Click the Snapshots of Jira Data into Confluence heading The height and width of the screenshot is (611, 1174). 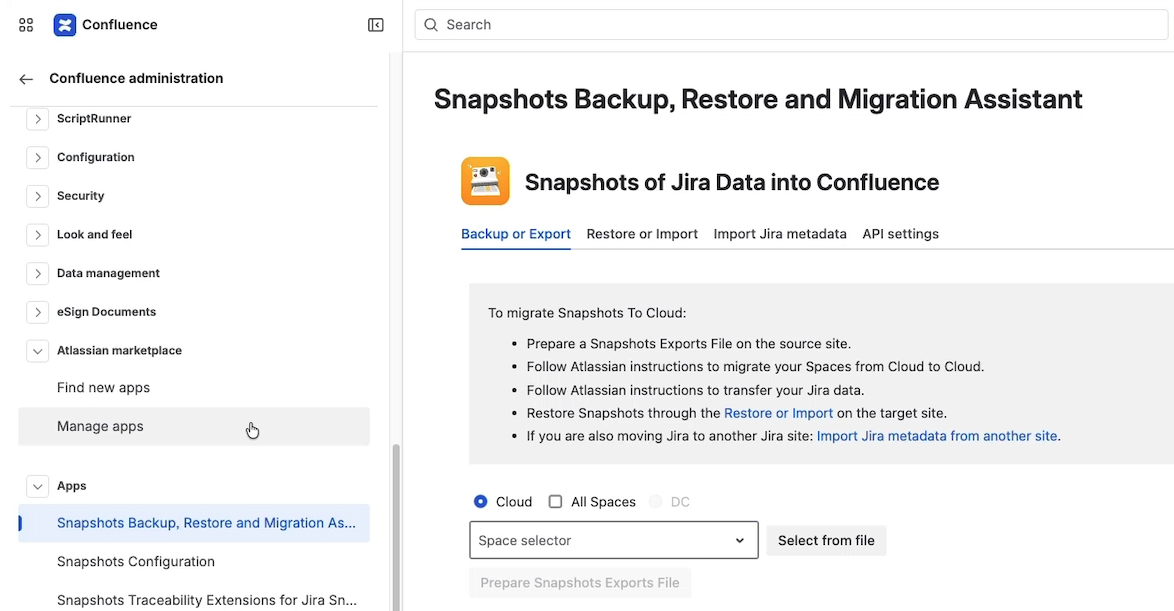[x=732, y=182]
